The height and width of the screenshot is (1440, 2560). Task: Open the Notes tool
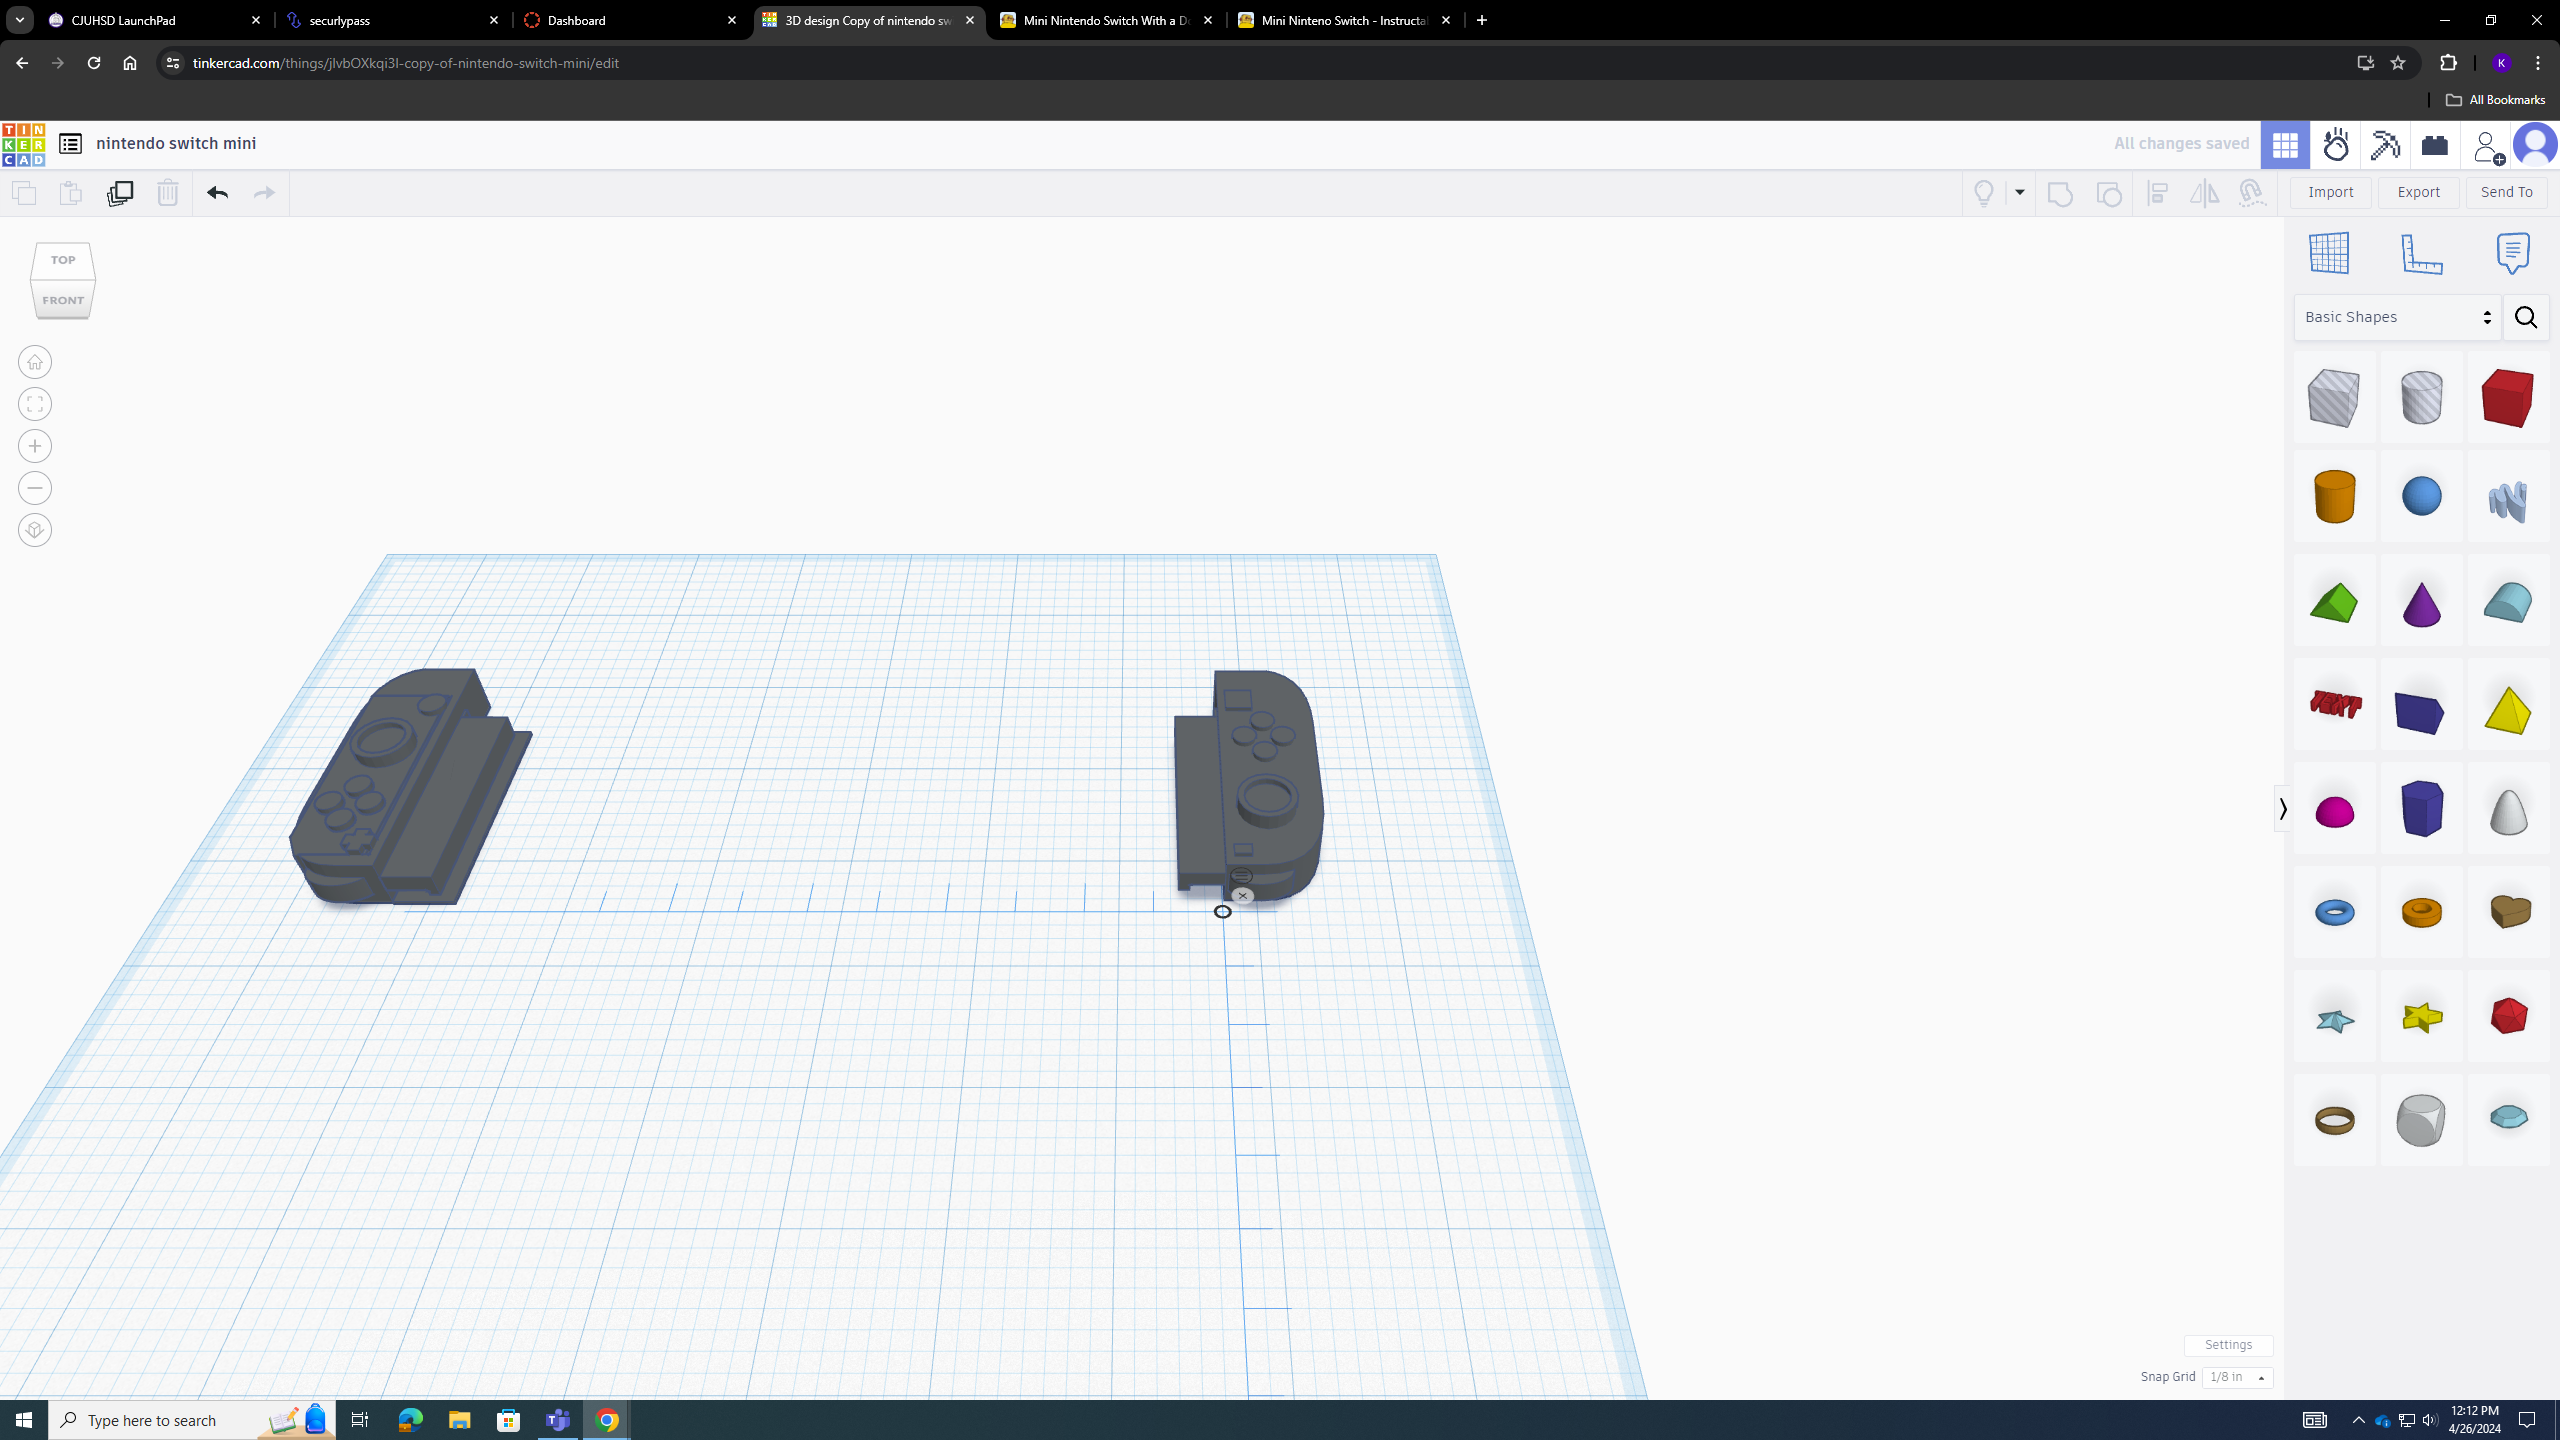[x=2512, y=253]
